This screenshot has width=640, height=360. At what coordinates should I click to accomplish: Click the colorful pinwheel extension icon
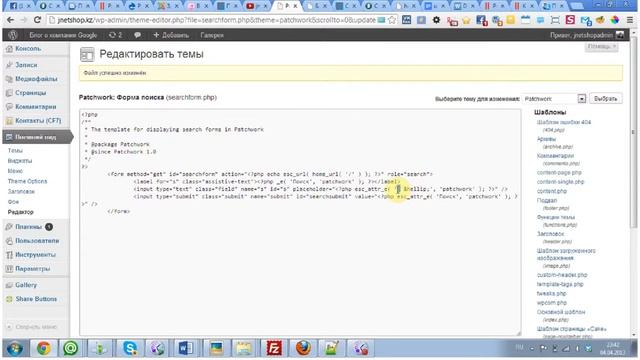[615, 20]
